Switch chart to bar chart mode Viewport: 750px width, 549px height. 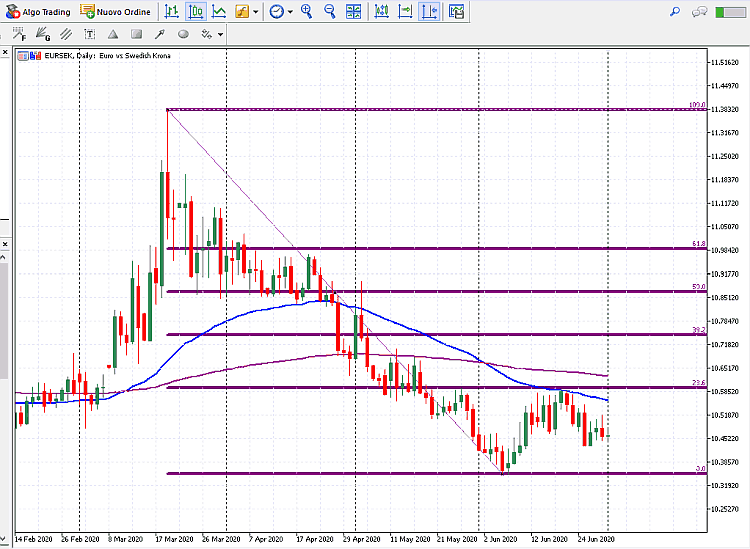tap(173, 12)
